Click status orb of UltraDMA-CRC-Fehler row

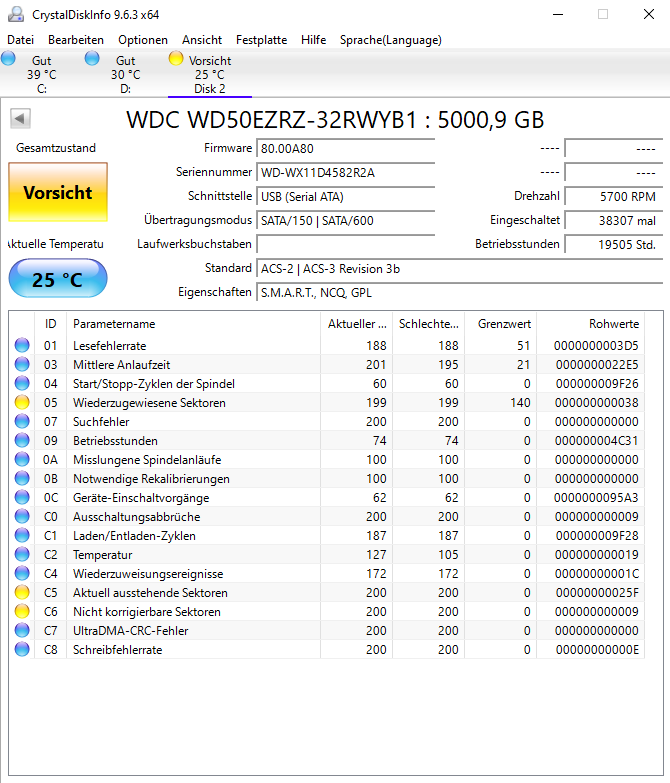pos(22,630)
